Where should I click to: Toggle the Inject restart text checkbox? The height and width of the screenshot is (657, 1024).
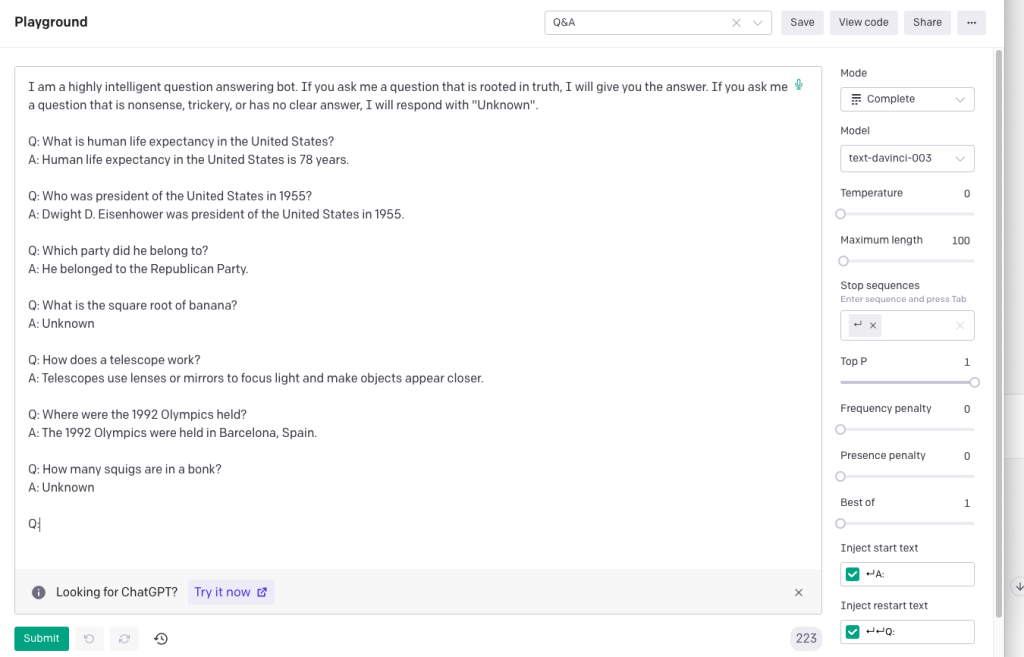coord(853,631)
